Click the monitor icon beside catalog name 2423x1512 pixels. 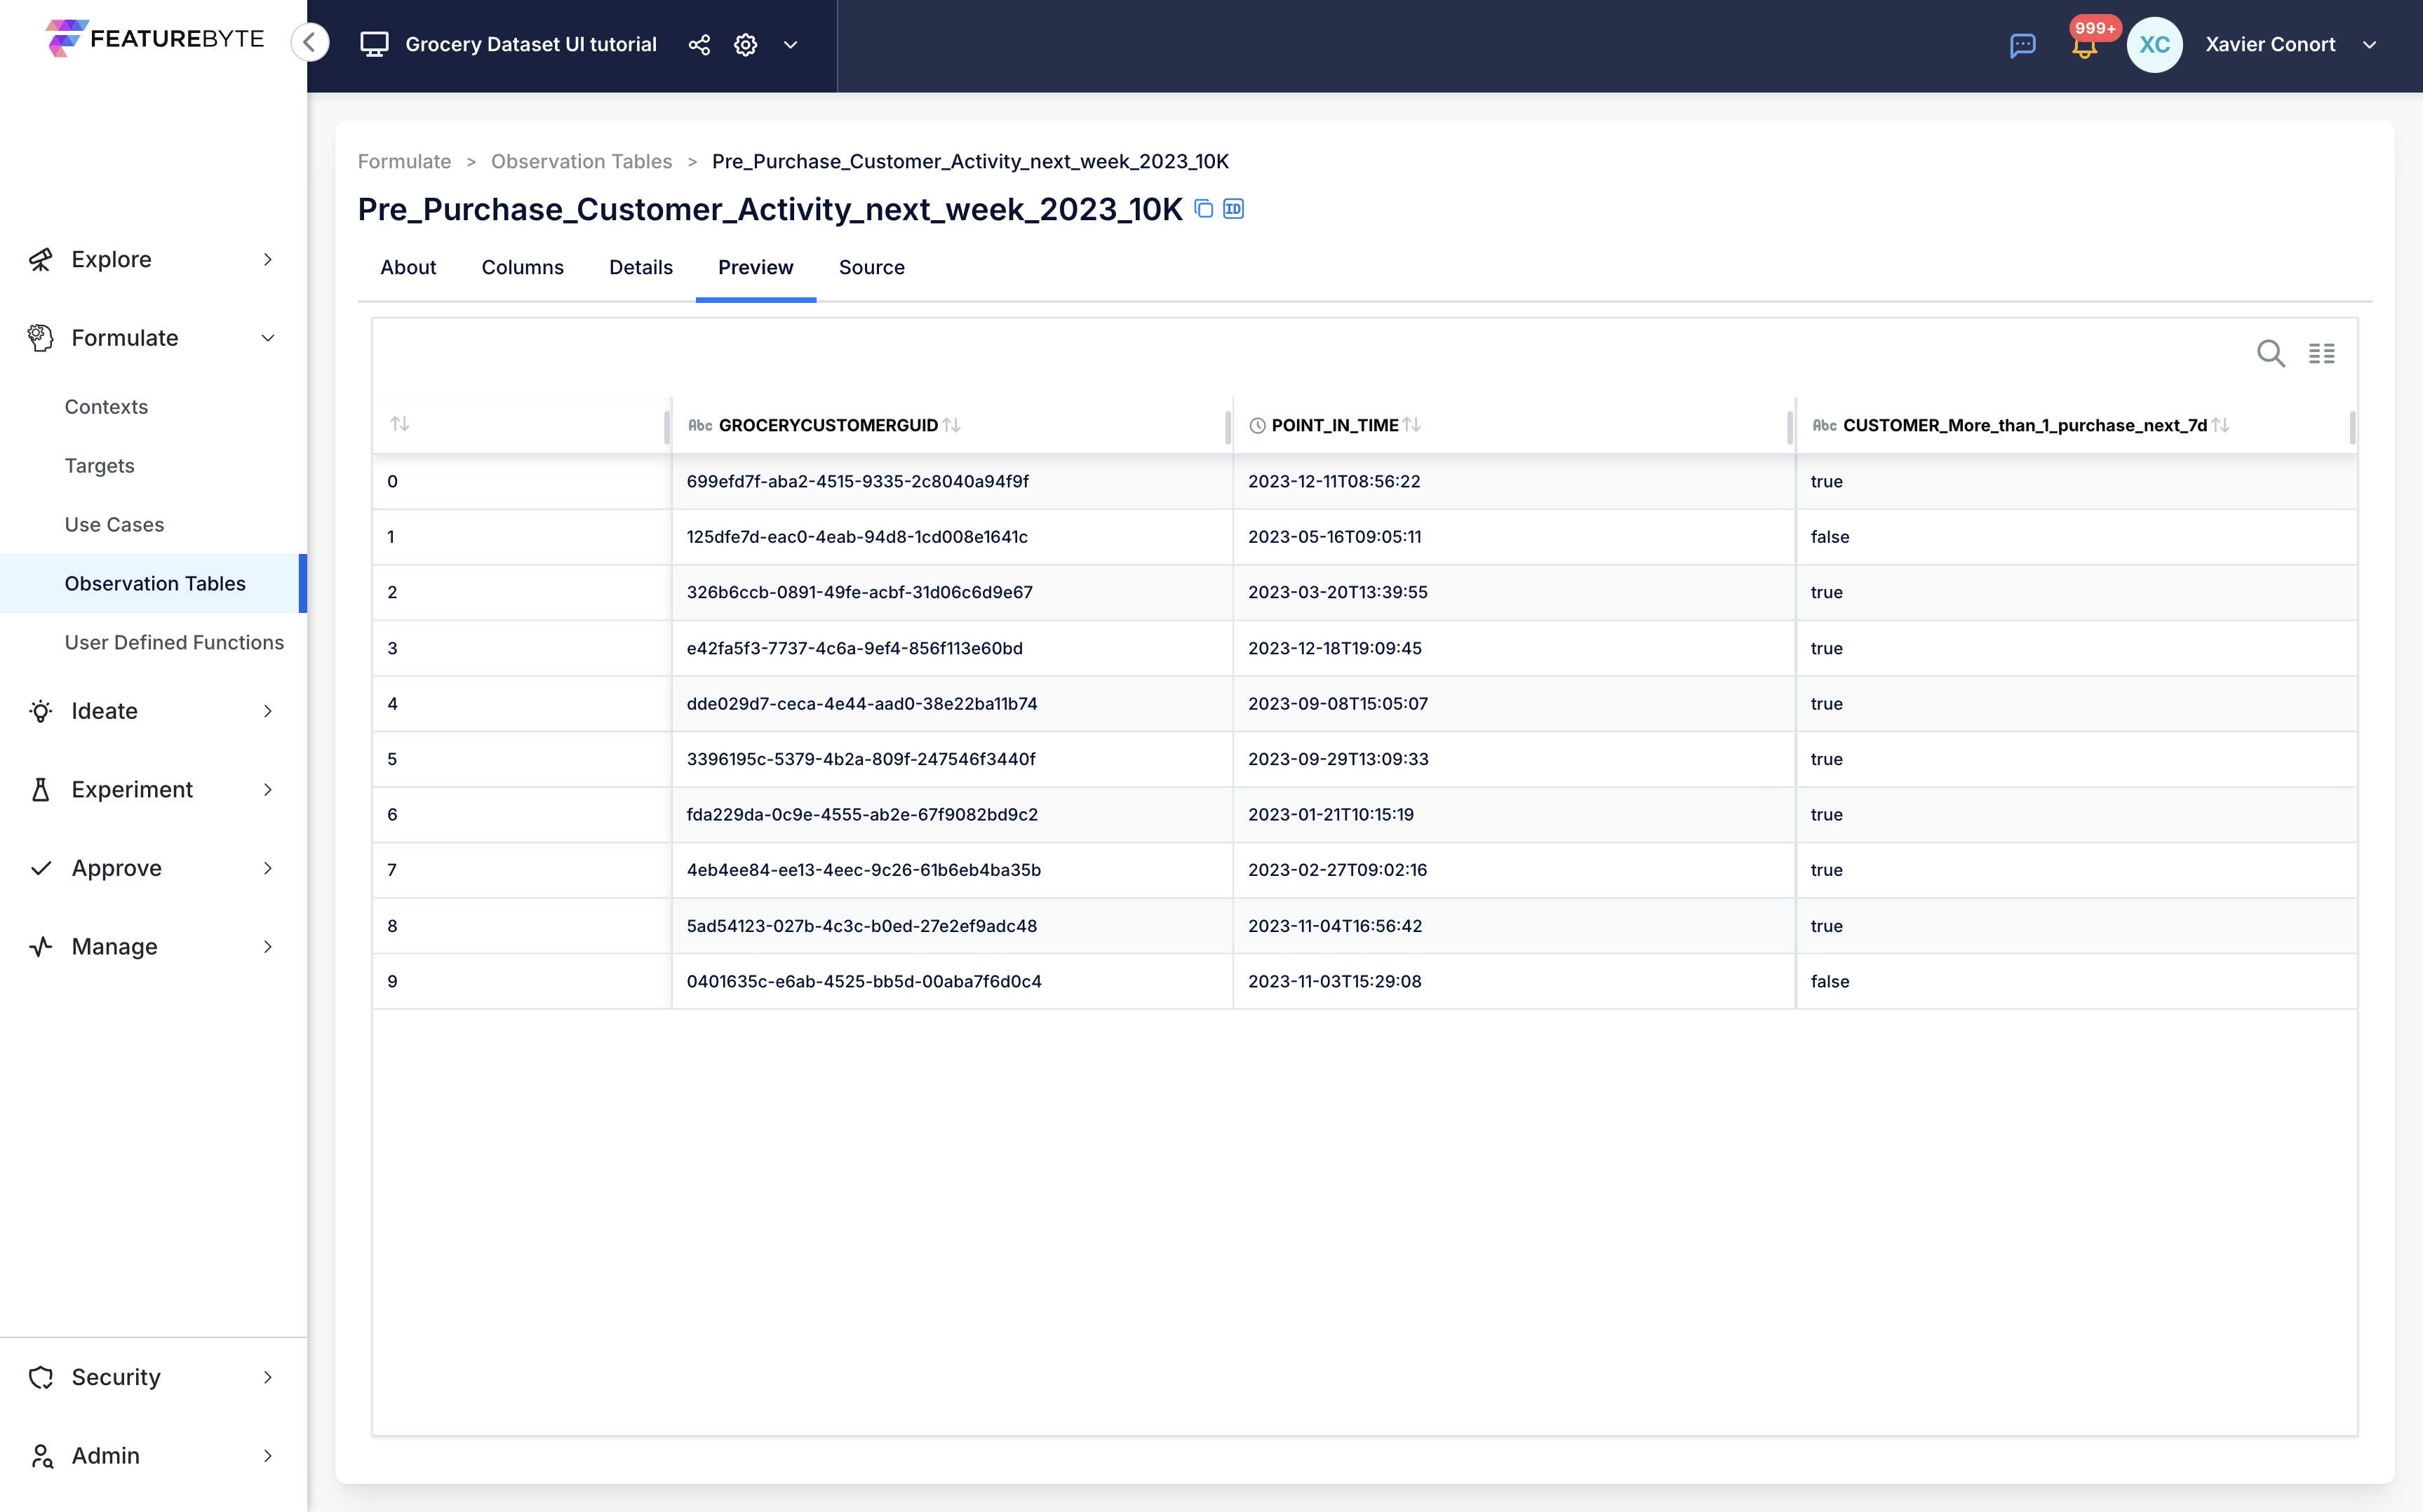[x=374, y=44]
